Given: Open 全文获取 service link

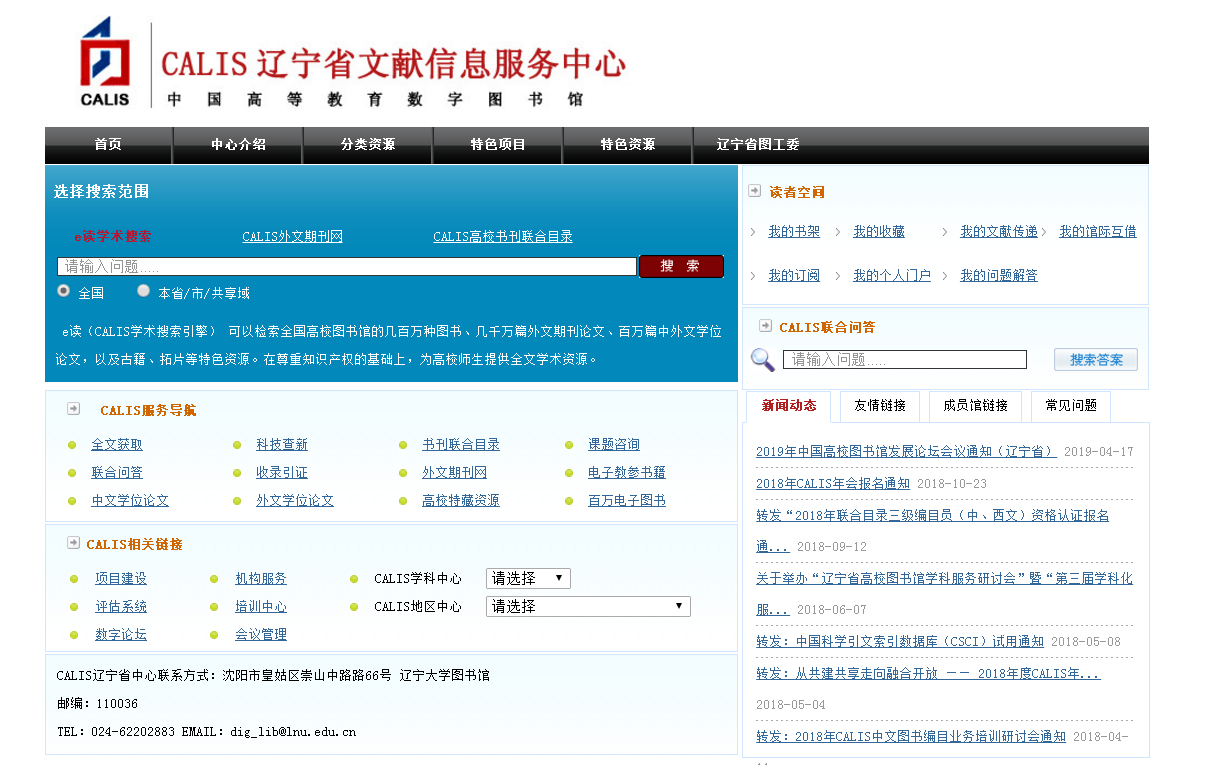Looking at the screenshot, I should click(x=117, y=445).
